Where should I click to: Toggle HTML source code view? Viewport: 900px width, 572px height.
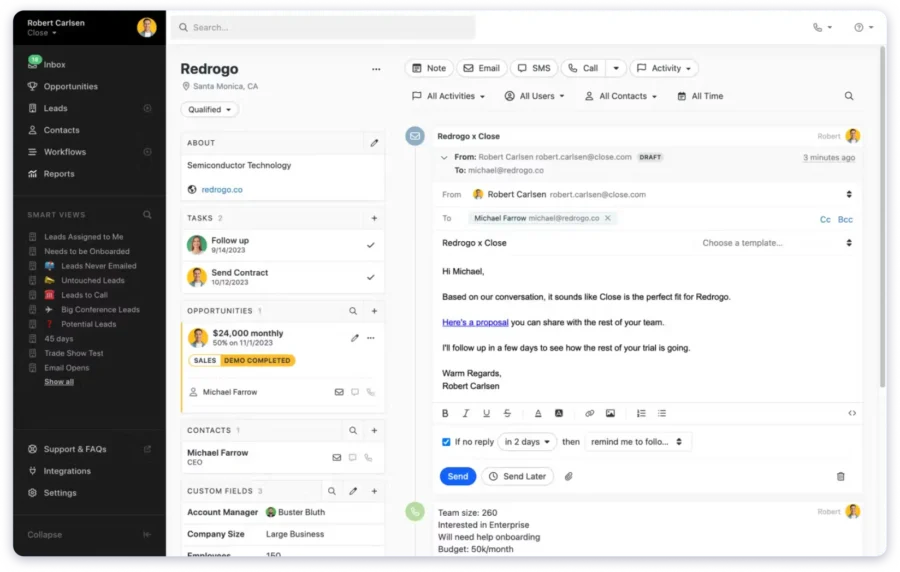[852, 413]
